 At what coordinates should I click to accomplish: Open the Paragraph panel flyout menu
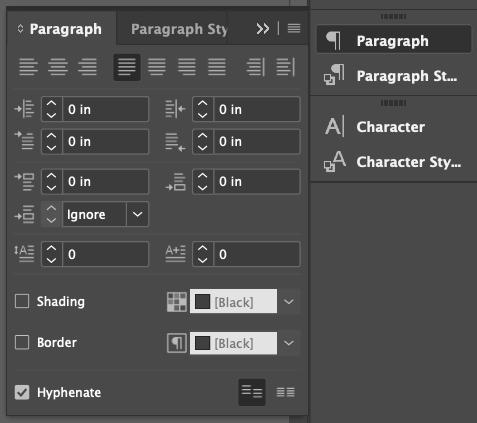[x=294, y=29]
